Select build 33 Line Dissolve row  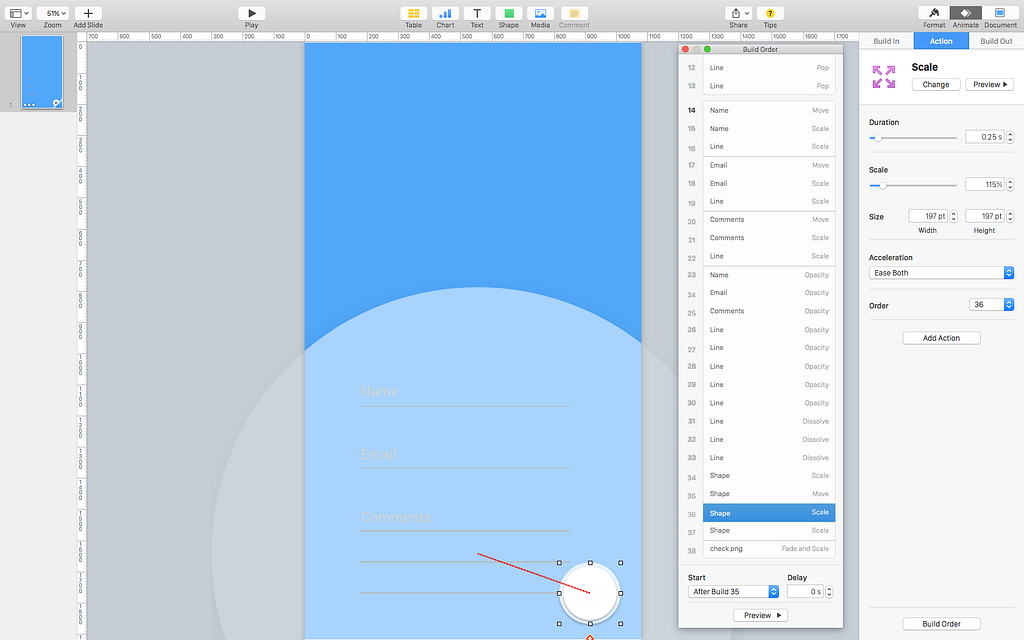click(x=769, y=458)
